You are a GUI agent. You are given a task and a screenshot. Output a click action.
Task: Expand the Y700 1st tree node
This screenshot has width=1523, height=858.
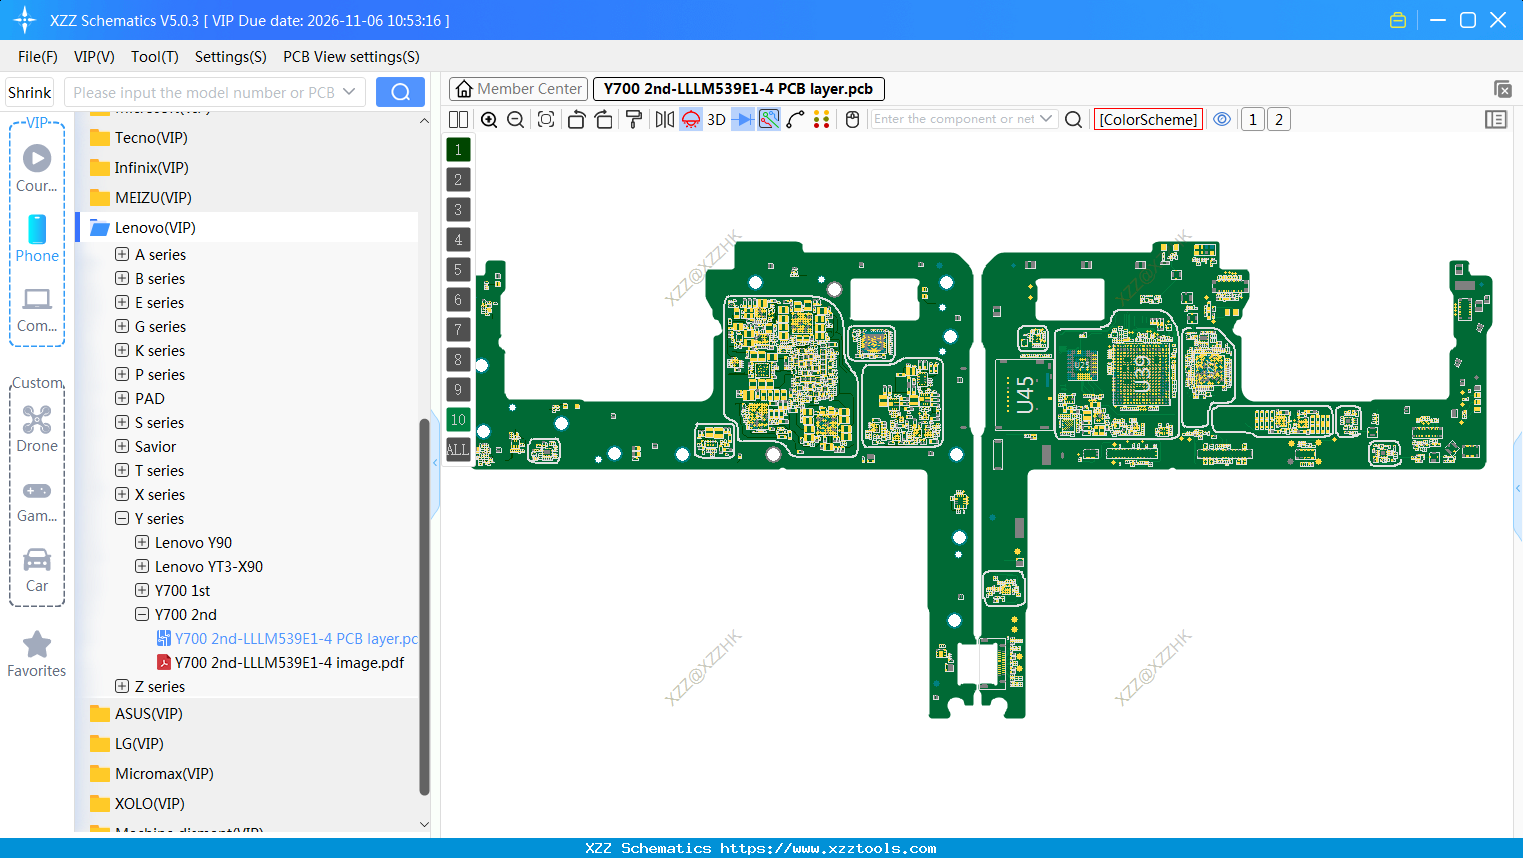141,590
